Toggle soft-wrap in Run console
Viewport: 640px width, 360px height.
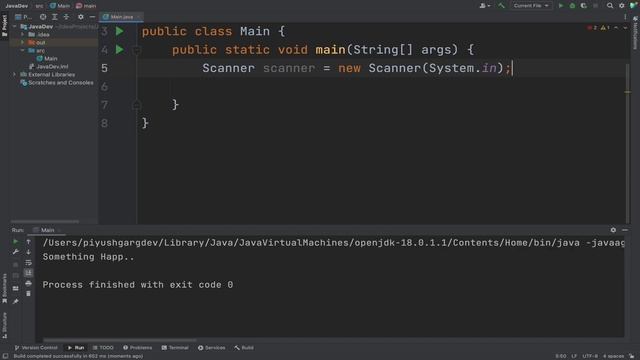(29, 262)
